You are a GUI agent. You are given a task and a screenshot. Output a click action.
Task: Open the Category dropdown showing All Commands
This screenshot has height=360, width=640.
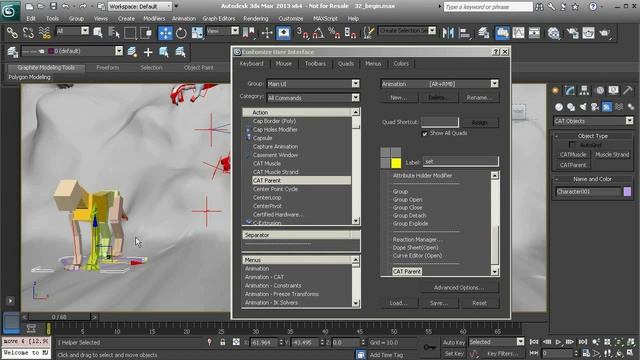(313, 98)
